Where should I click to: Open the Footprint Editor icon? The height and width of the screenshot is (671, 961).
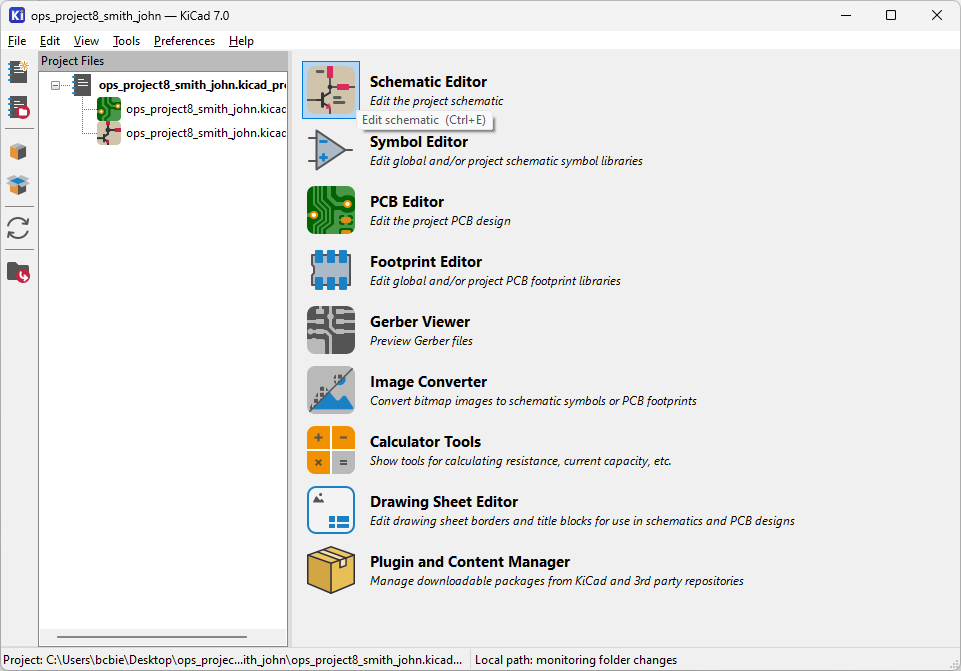331,270
